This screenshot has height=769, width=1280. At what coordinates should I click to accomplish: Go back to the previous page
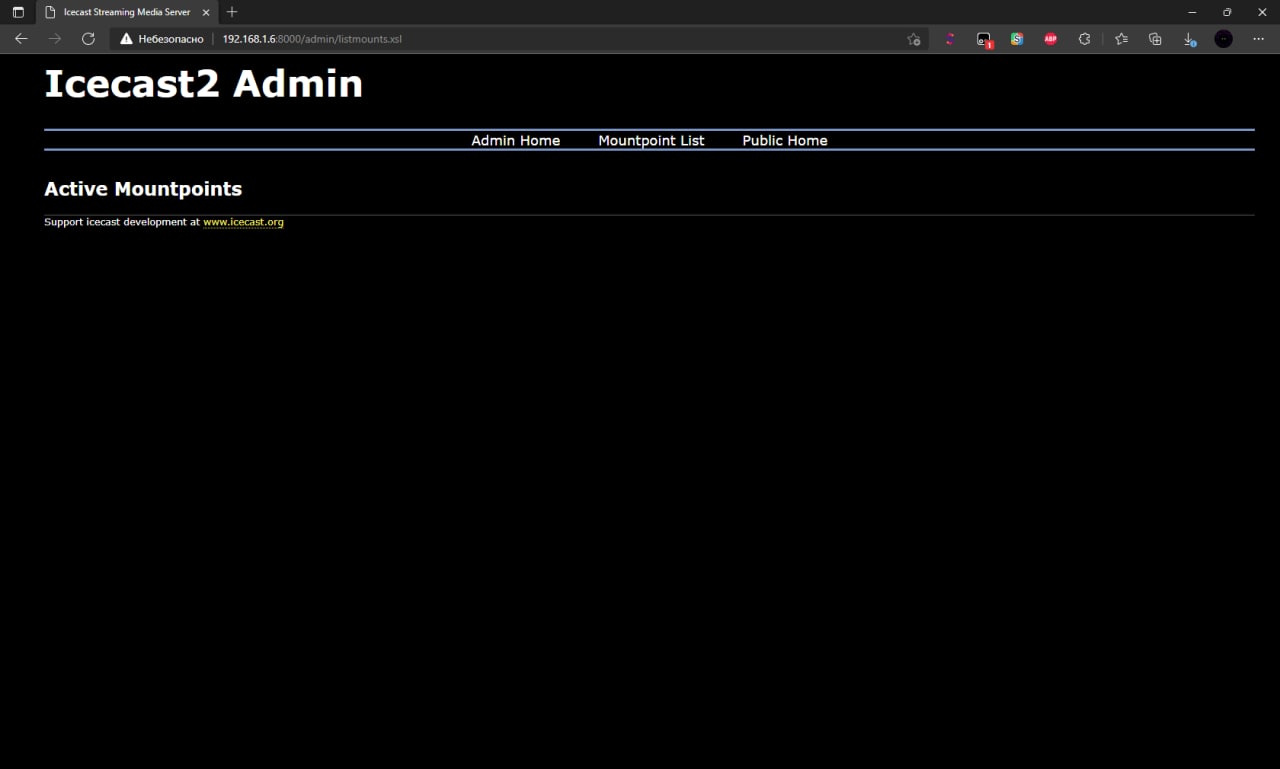(x=21, y=39)
